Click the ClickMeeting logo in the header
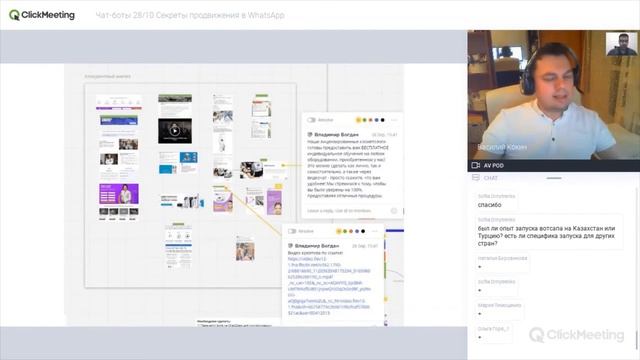 tap(42, 15)
